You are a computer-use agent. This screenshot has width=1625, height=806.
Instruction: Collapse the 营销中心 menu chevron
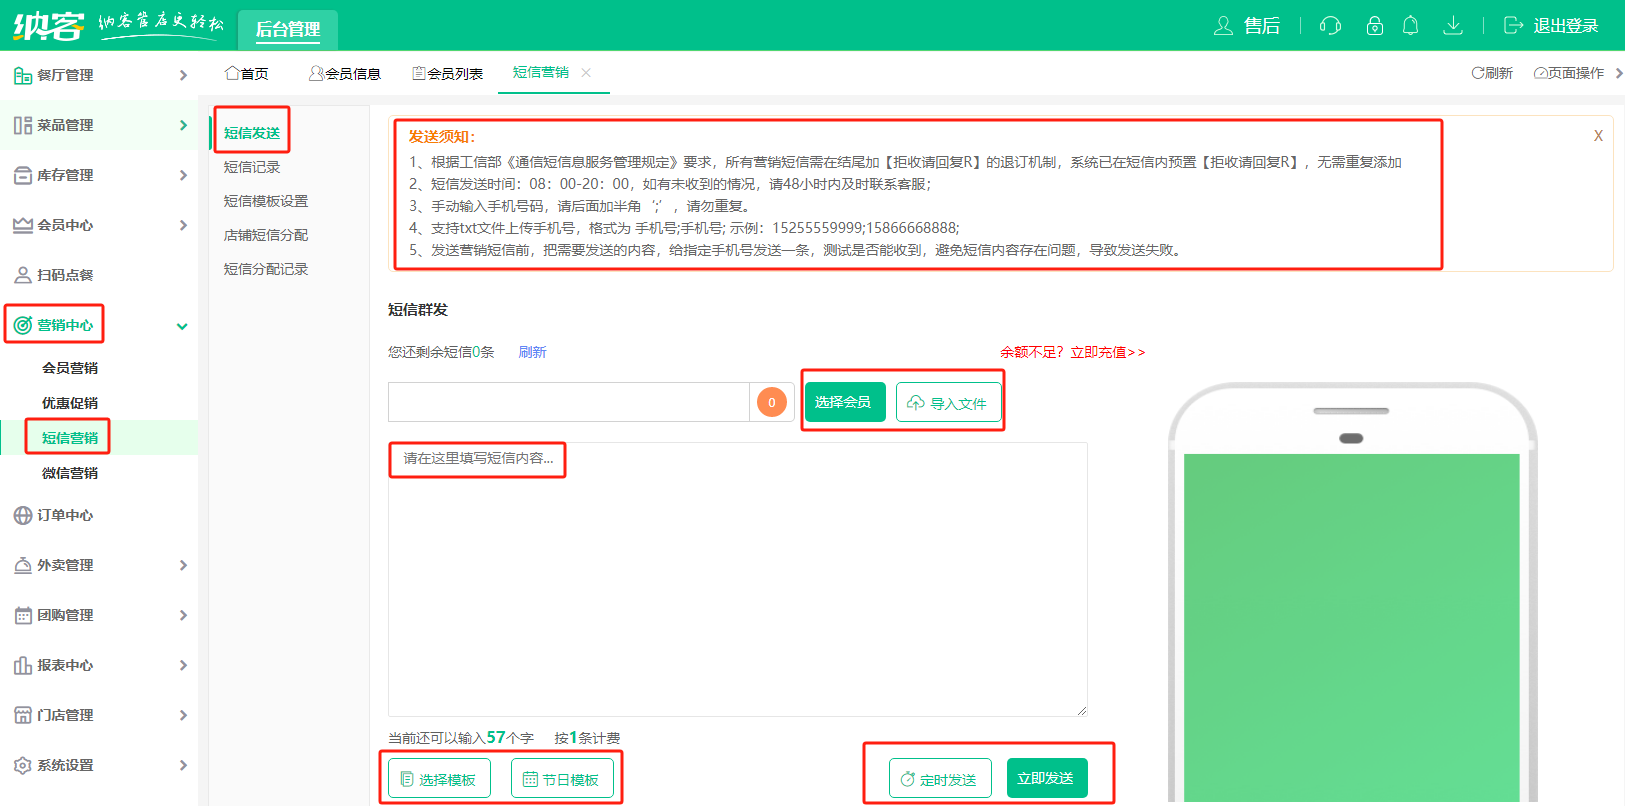[182, 326]
